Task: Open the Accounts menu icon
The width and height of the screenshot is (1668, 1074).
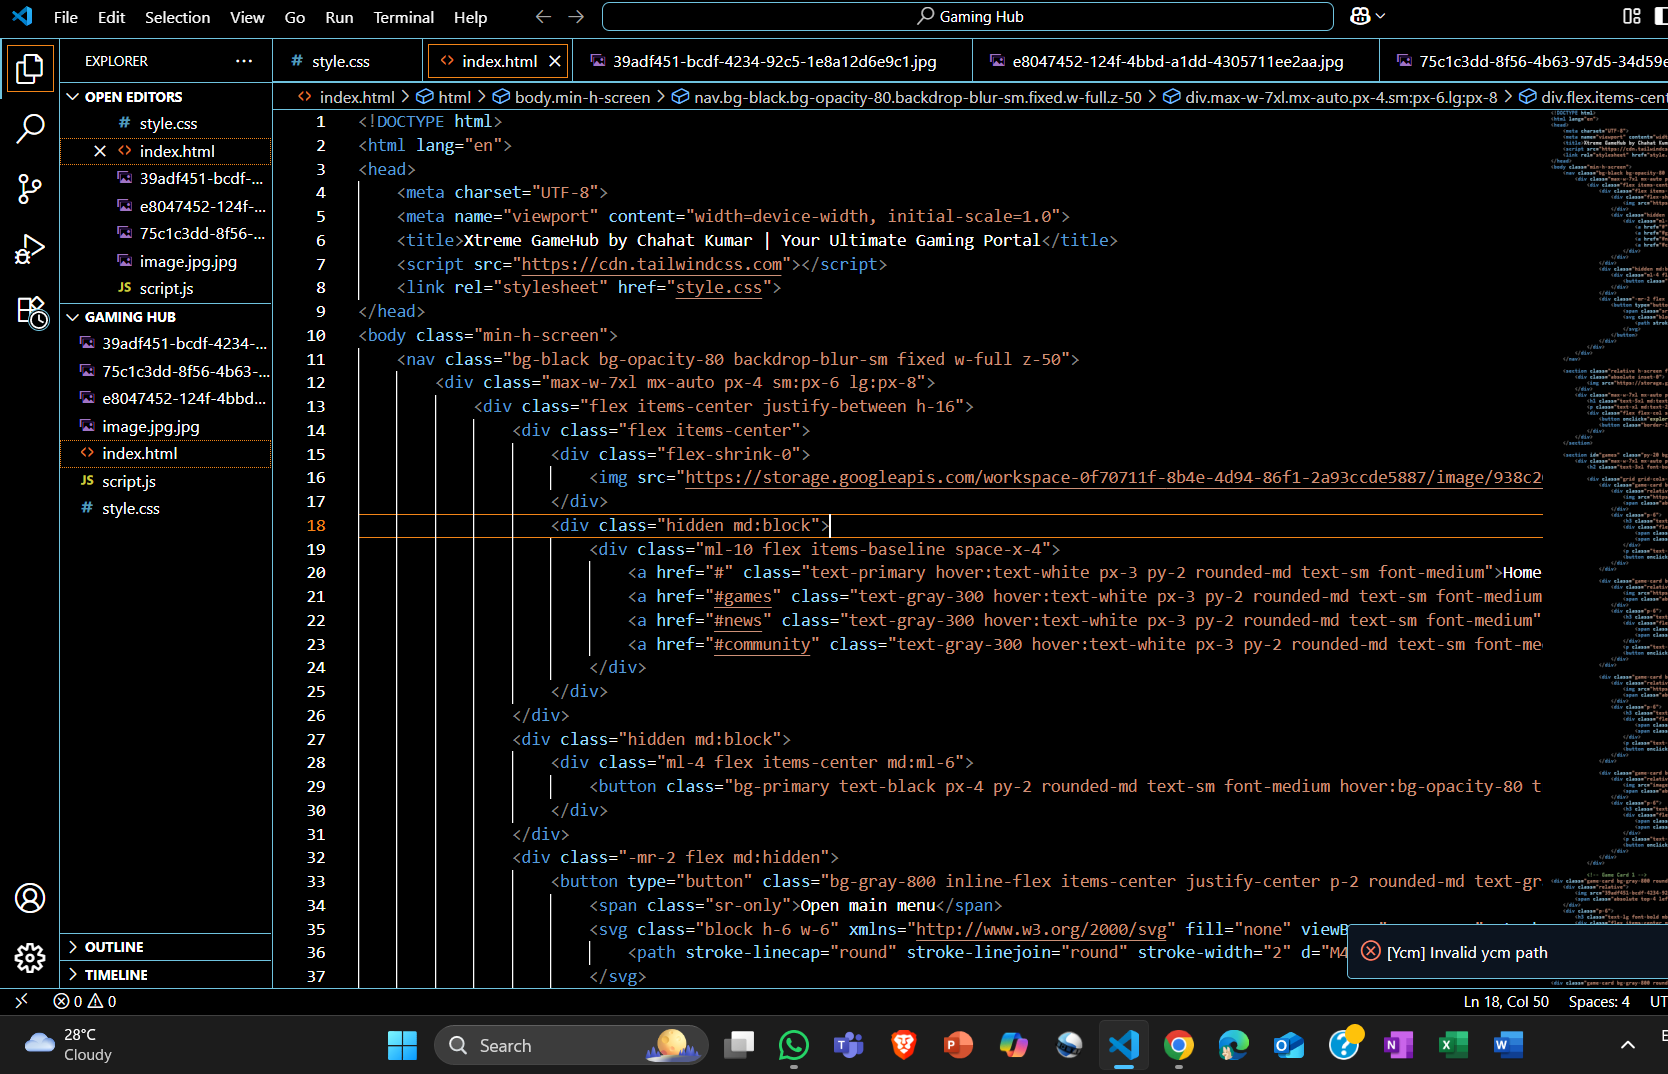Action: (30, 898)
